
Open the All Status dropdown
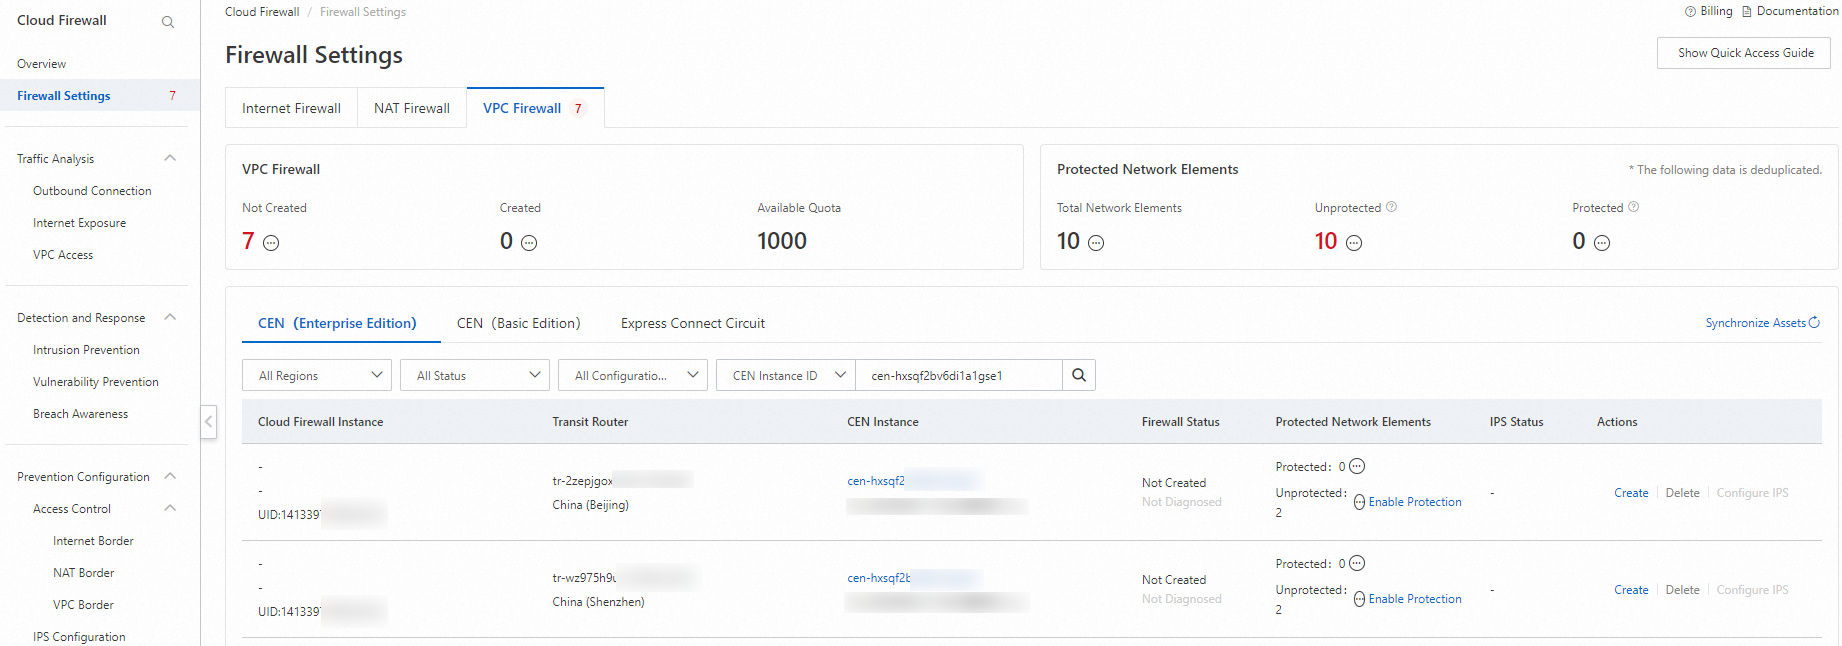475,376
